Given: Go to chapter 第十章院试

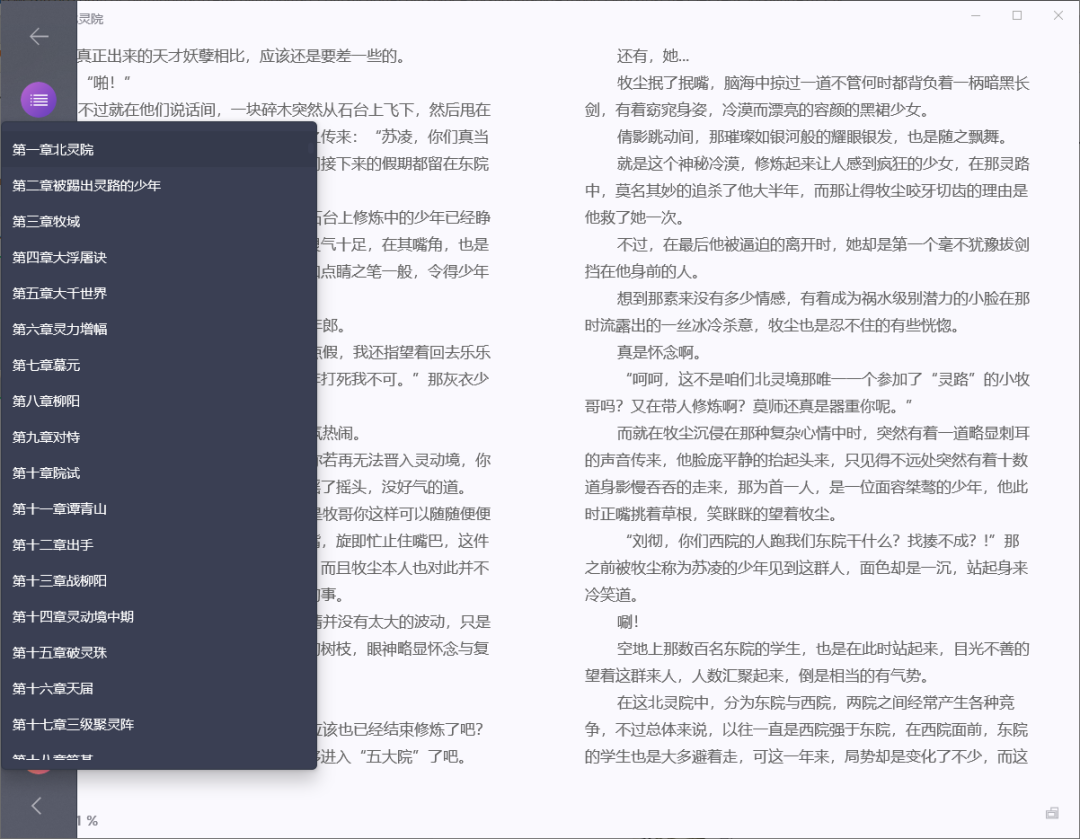Looking at the screenshot, I should tap(159, 473).
